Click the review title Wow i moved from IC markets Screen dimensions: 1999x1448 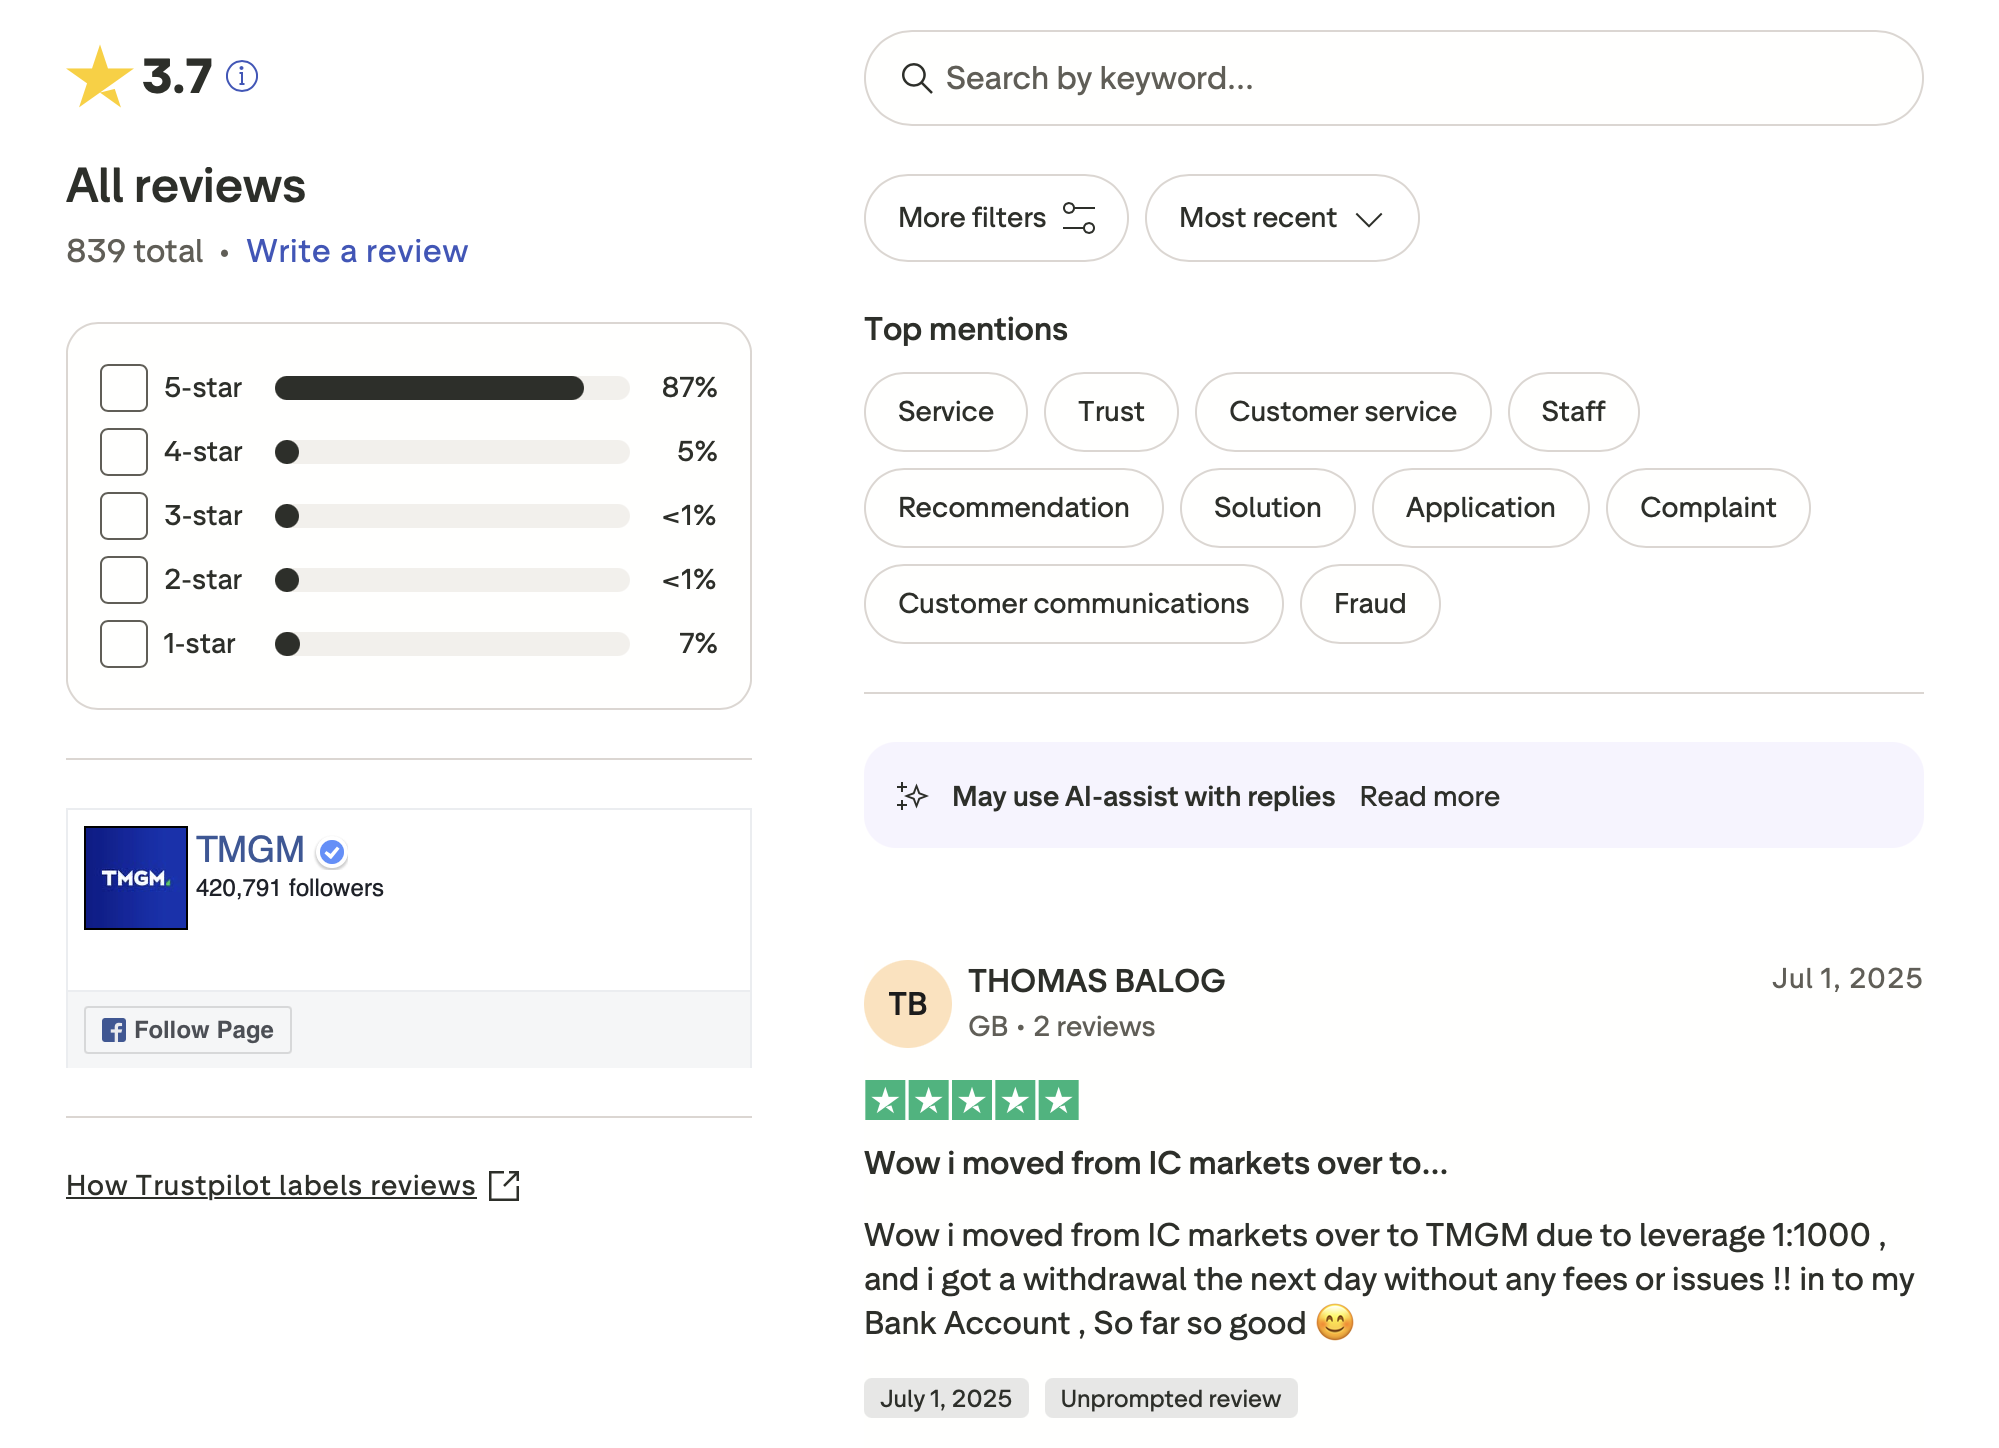click(x=1156, y=1163)
